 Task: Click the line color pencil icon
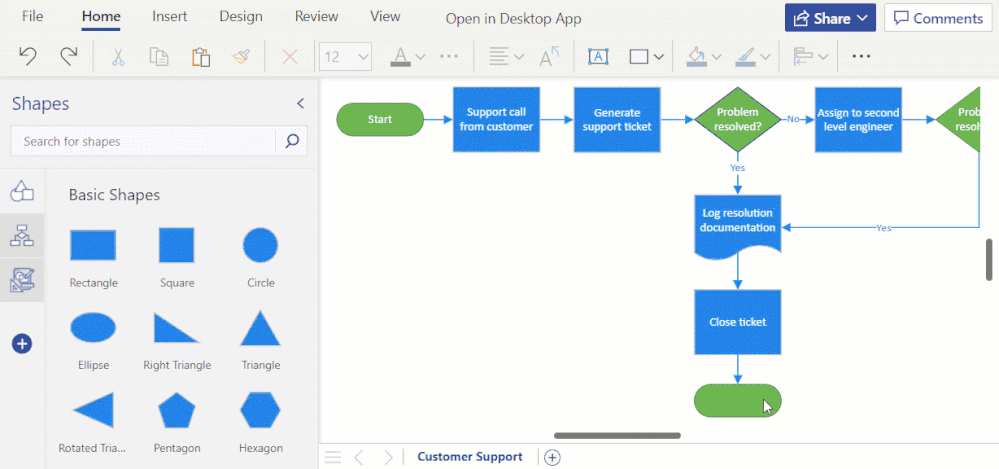(x=745, y=57)
